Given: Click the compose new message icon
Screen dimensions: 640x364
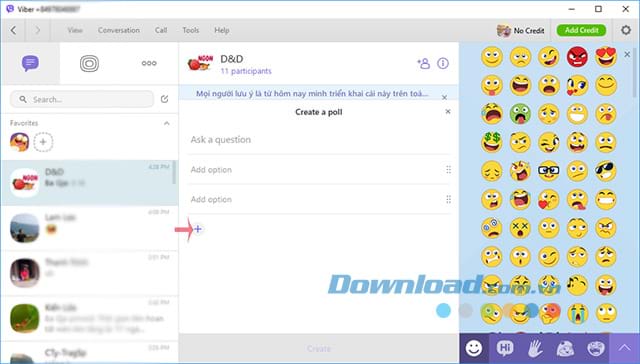Looking at the screenshot, I should pos(164,99).
